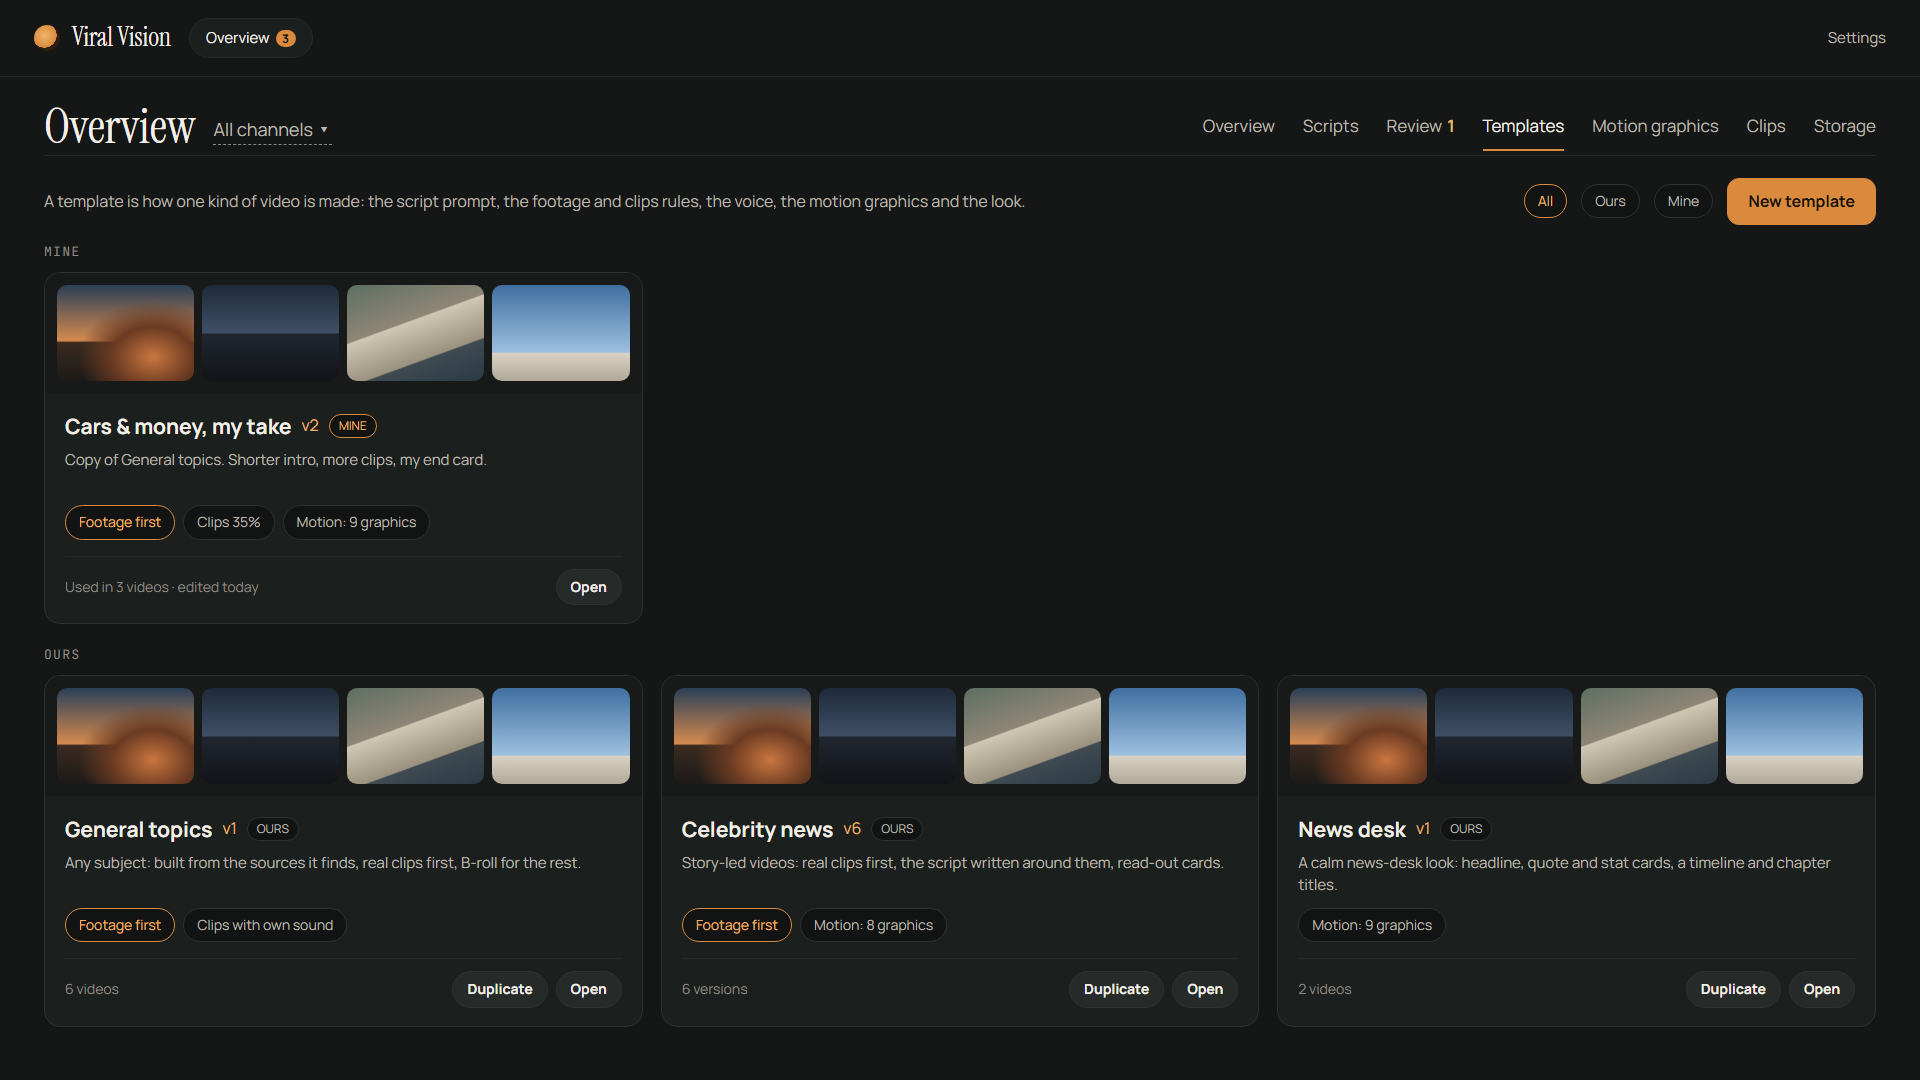This screenshot has height=1080, width=1920.
Task: Select the All filter chip
Action: [1545, 201]
